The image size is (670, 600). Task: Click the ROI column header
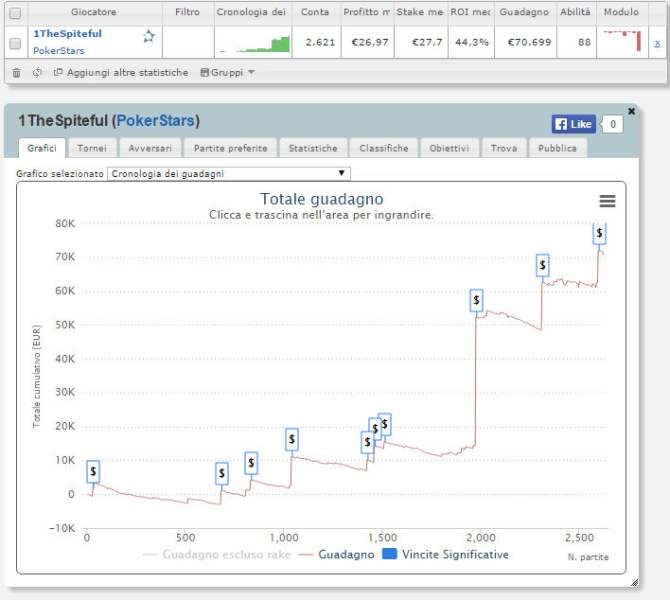point(470,12)
